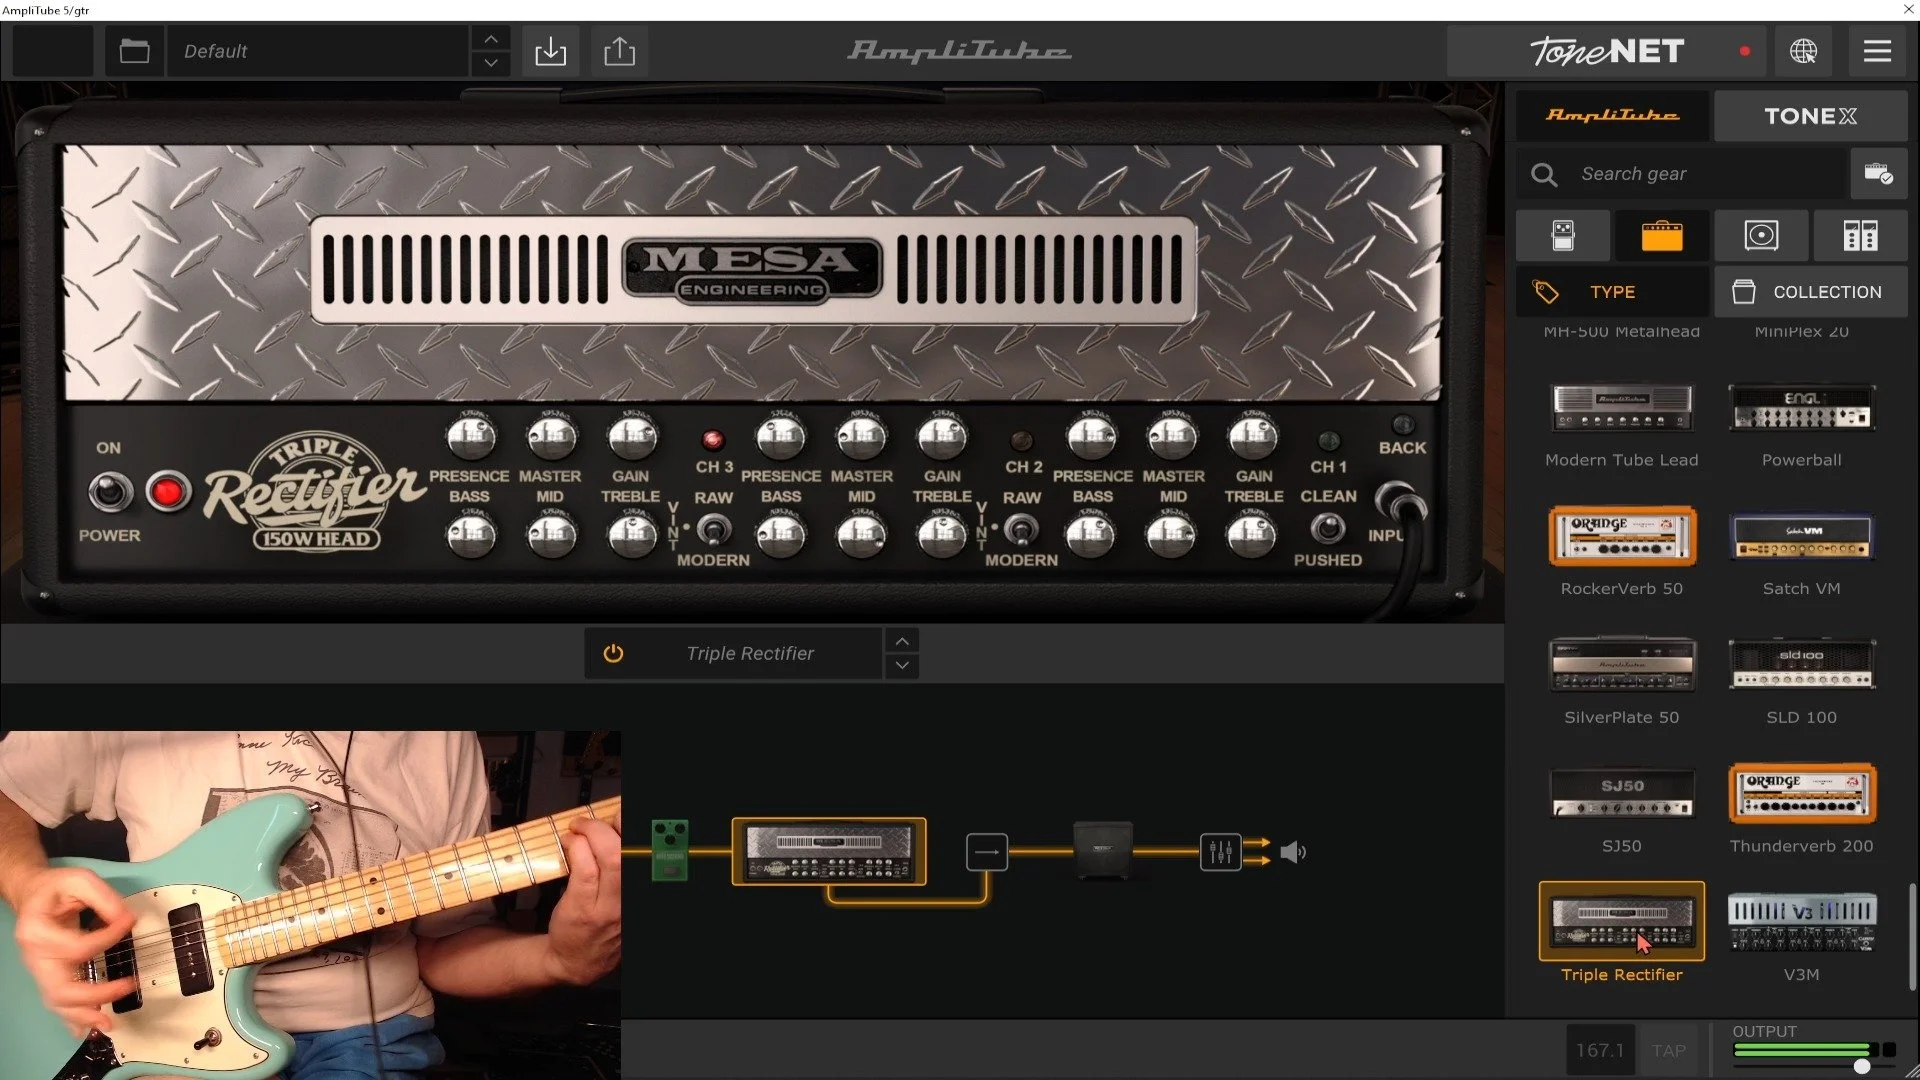Click the export share preset icon
1920x1080 pixels.
tap(619, 51)
